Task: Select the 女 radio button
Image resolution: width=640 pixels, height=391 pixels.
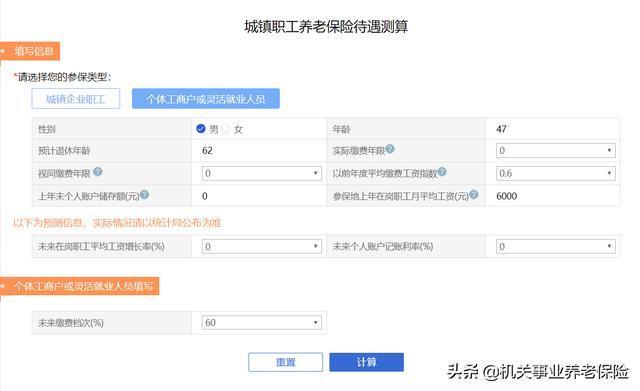Action: point(225,129)
